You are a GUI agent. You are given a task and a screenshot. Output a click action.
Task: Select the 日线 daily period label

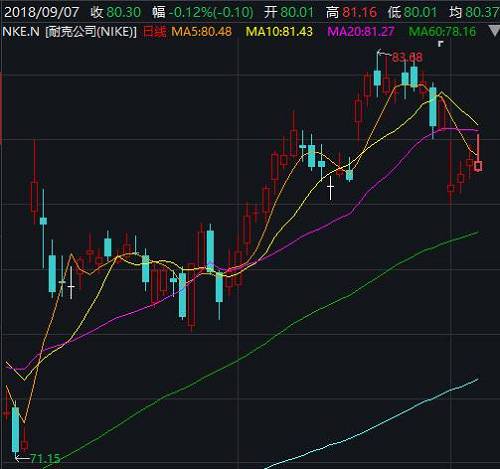155,32
